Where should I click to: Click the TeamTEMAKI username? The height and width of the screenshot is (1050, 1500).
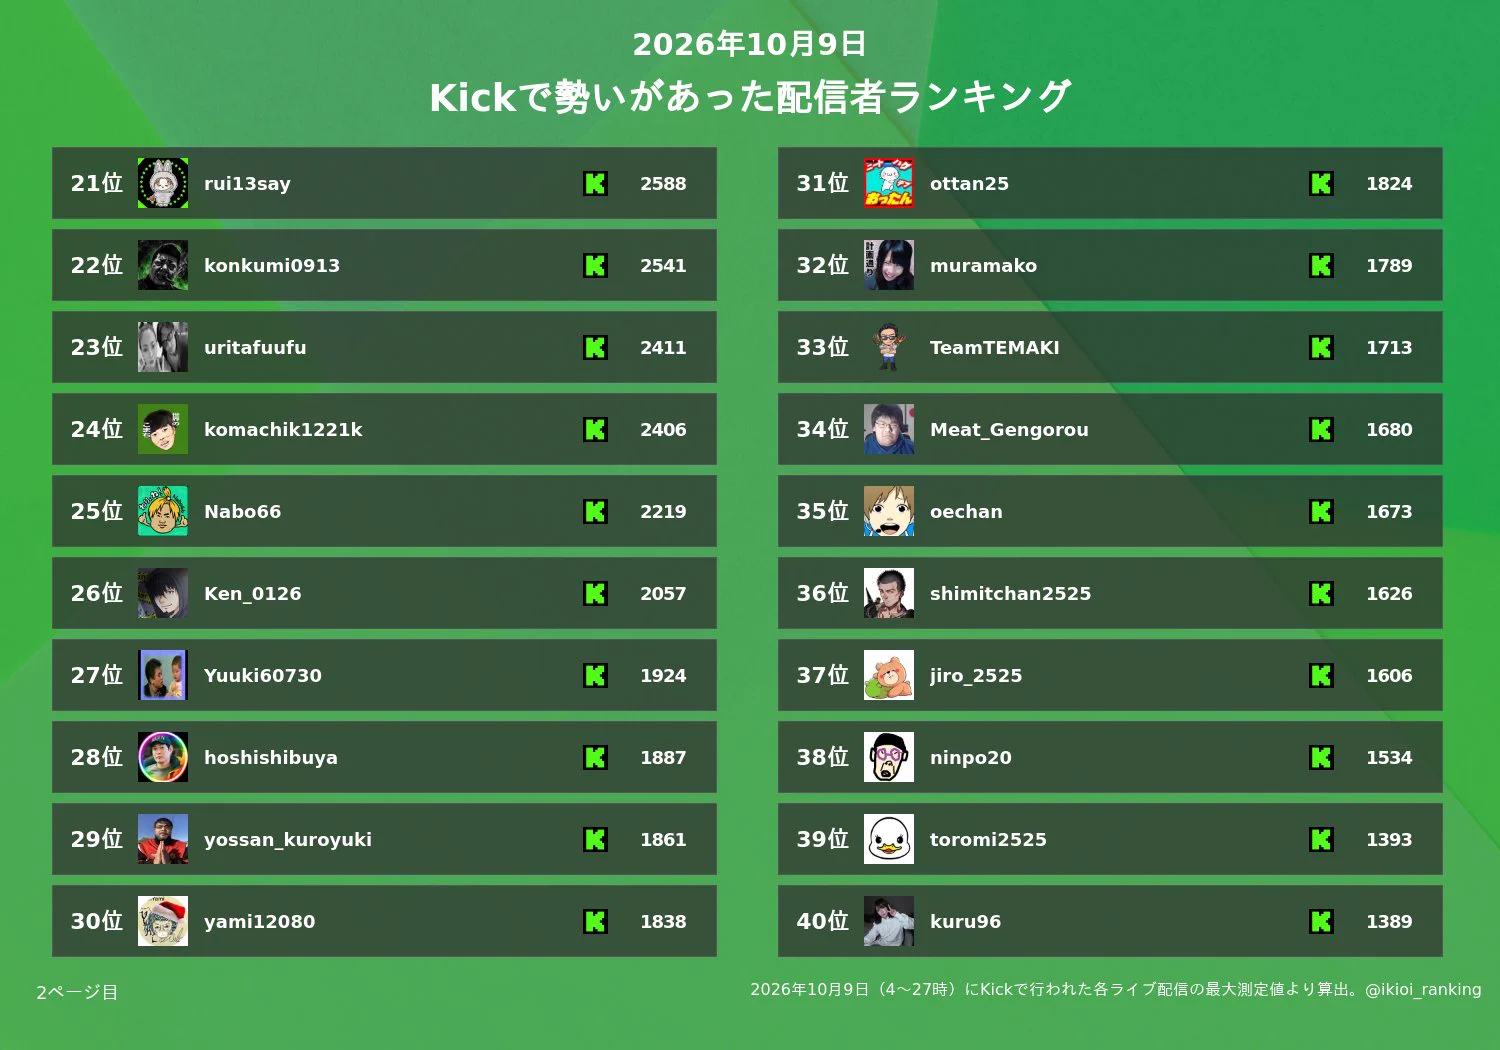coord(994,347)
